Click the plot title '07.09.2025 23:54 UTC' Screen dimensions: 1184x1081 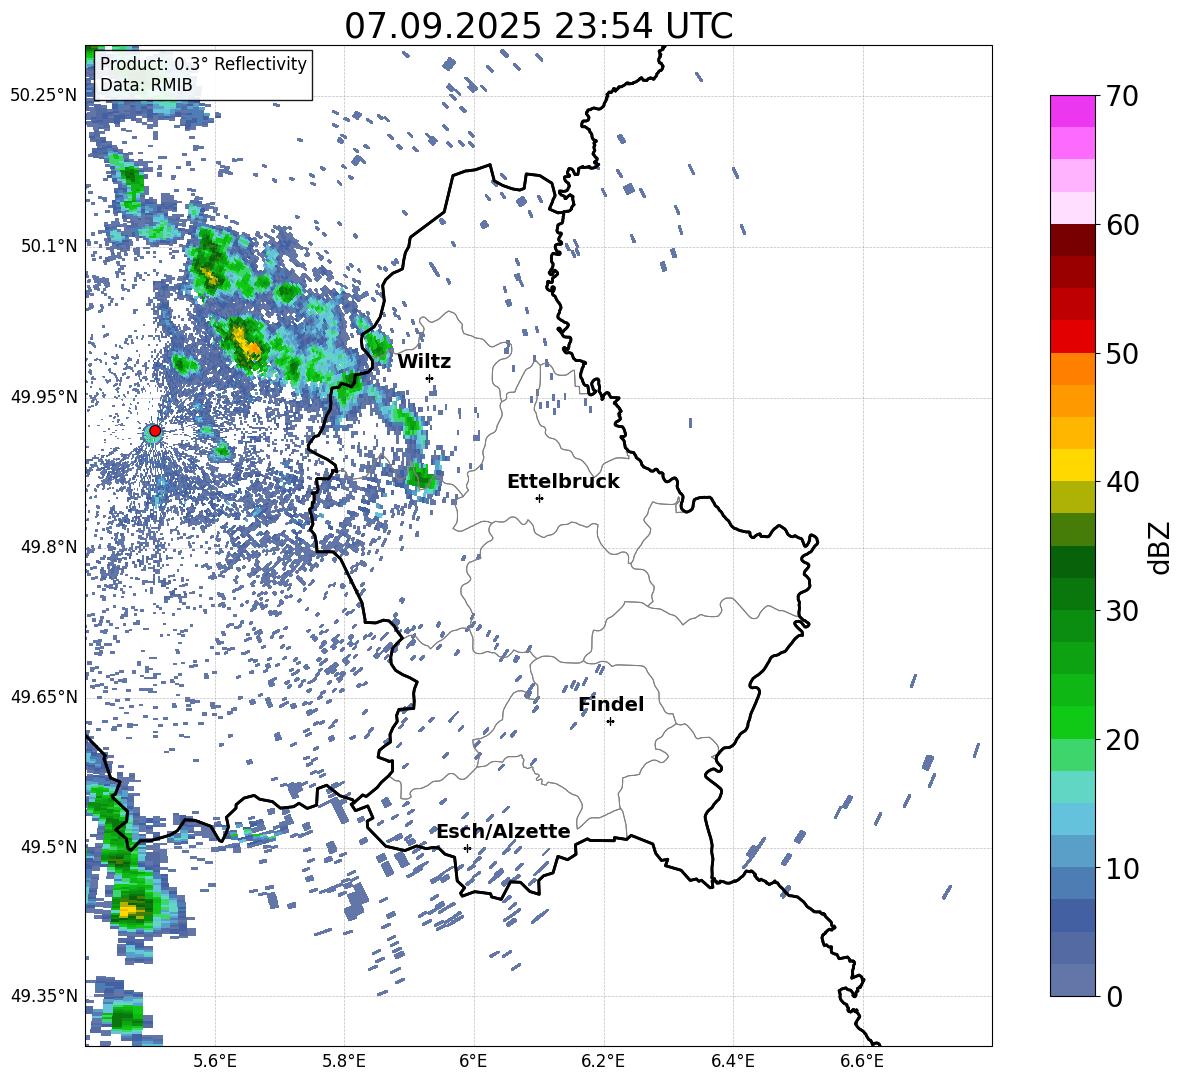click(x=538, y=26)
